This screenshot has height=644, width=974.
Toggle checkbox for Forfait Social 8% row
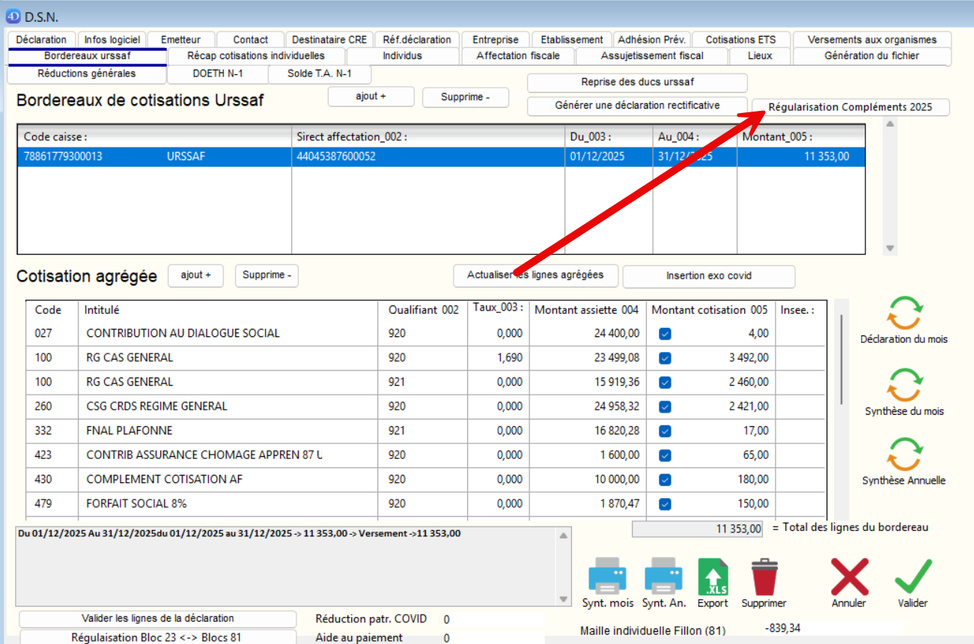pyautogui.click(x=665, y=504)
